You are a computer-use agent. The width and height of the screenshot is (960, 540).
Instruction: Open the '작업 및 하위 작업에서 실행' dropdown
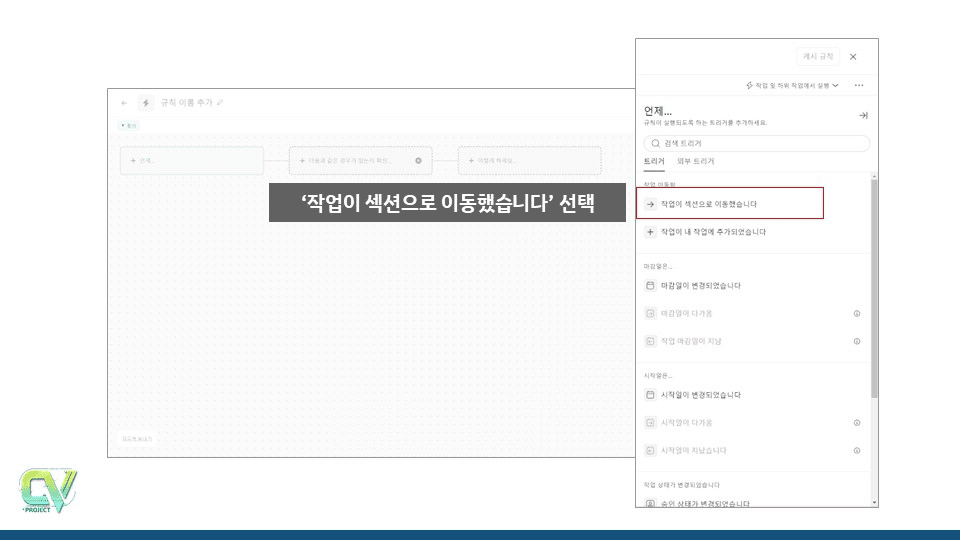tap(793, 86)
